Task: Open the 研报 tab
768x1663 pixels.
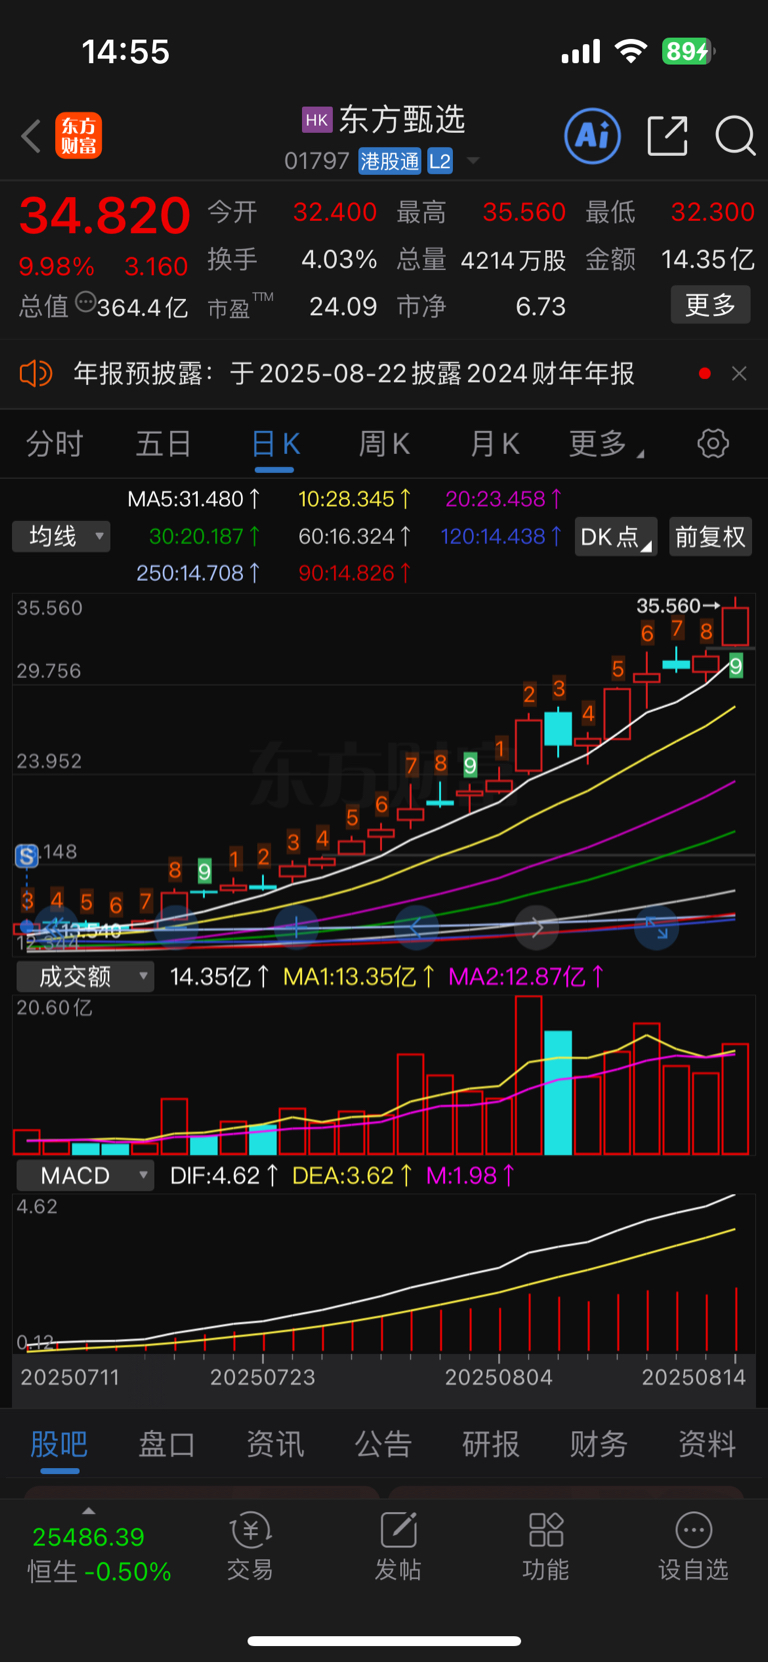Action: [x=491, y=1444]
